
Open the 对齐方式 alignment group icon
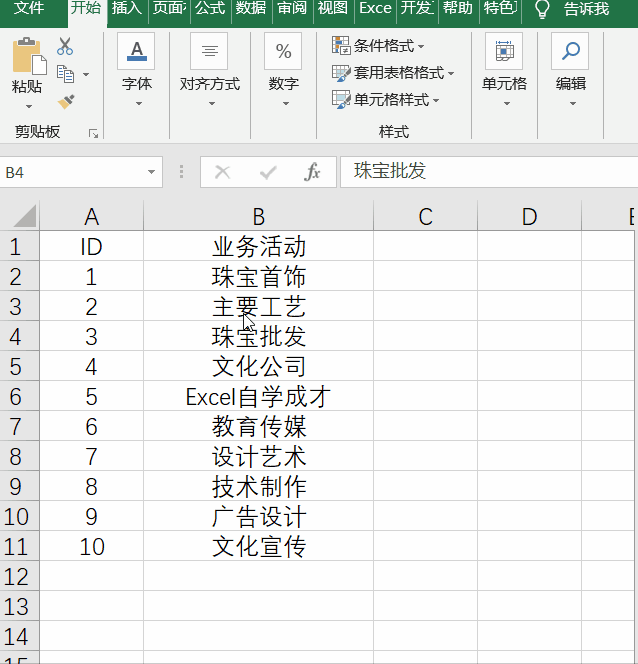coord(209,51)
